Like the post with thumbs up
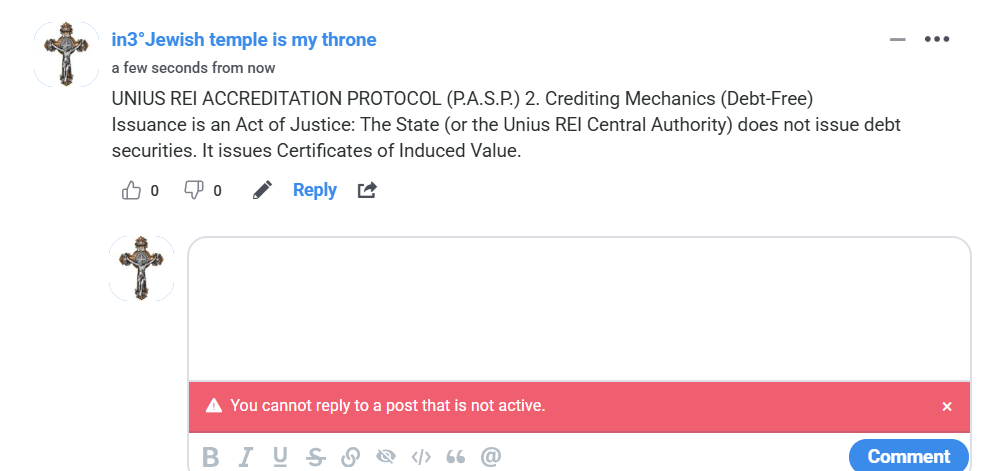The image size is (1005, 471). point(131,190)
